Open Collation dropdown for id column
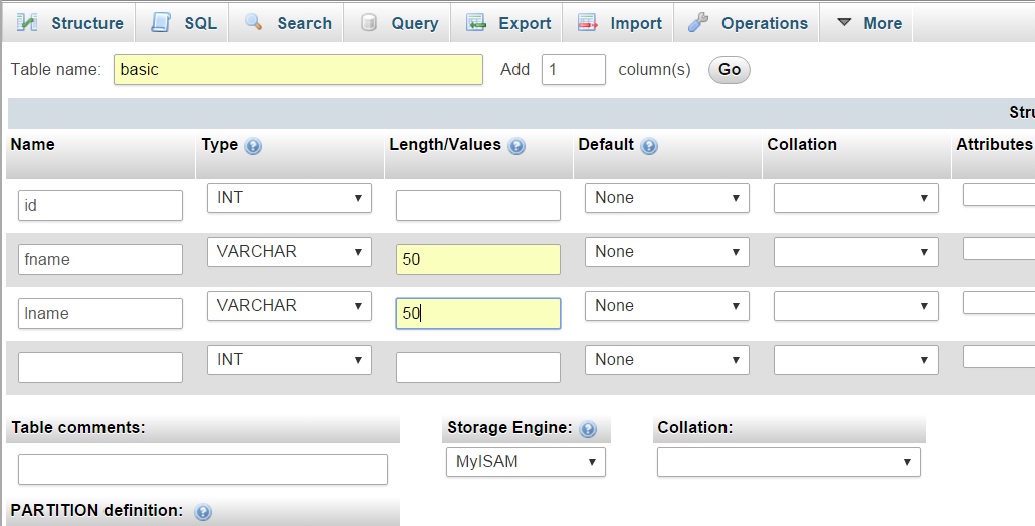Viewport: 1035px width, 526px height. tap(856, 198)
